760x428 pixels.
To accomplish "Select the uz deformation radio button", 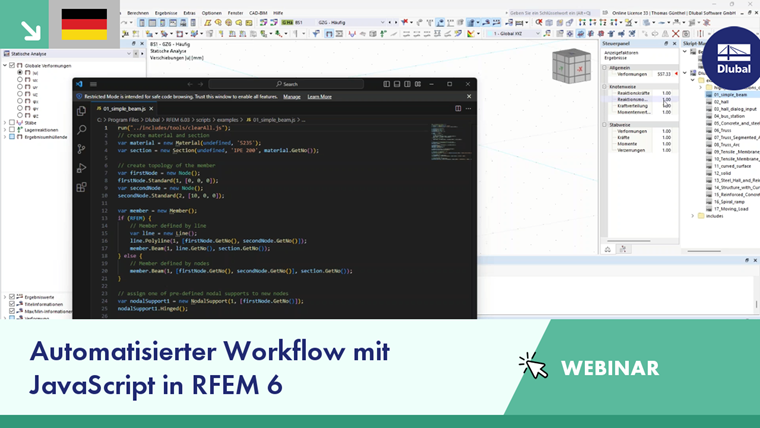I will 20,94.
